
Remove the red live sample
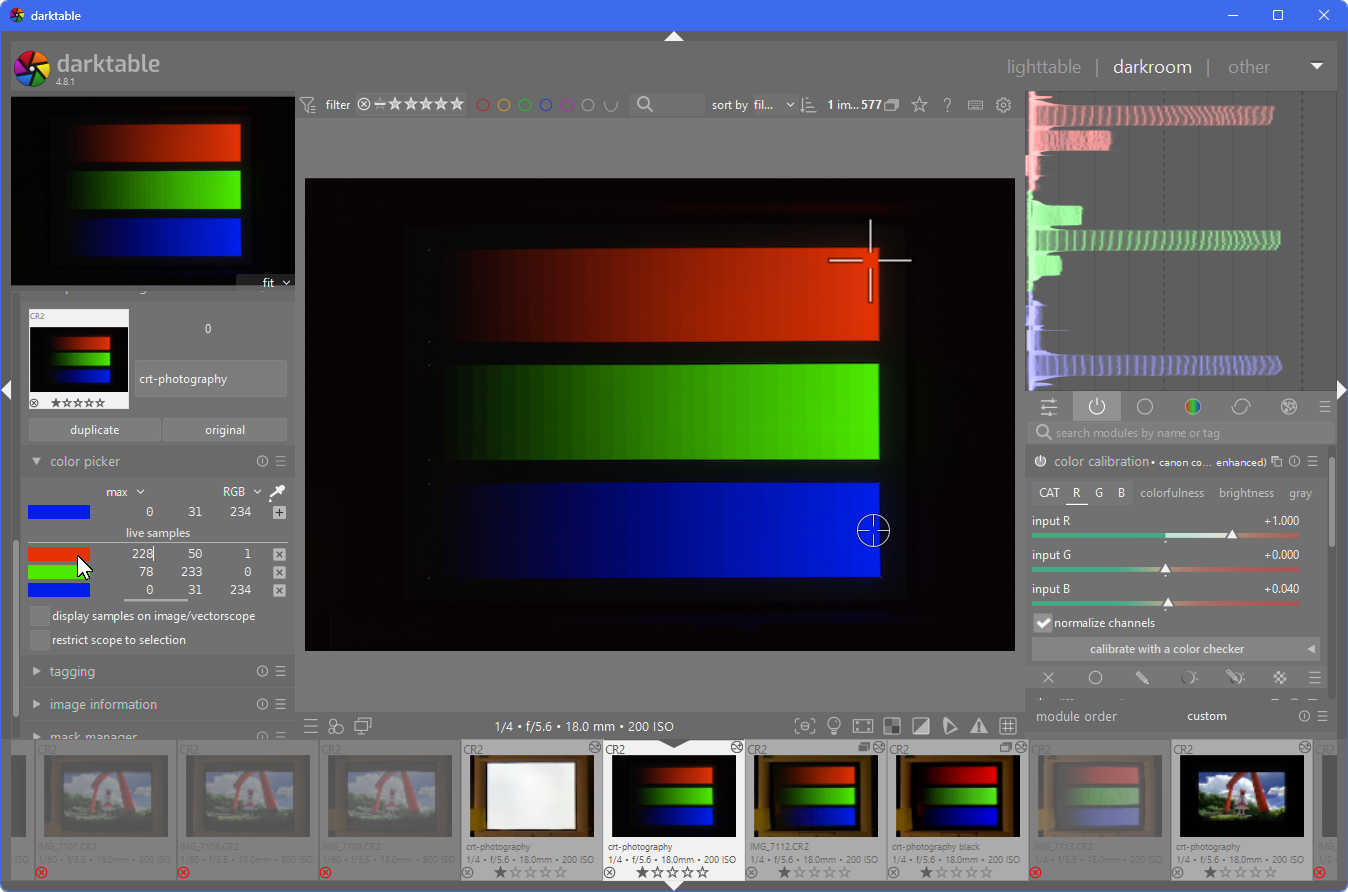(279, 554)
